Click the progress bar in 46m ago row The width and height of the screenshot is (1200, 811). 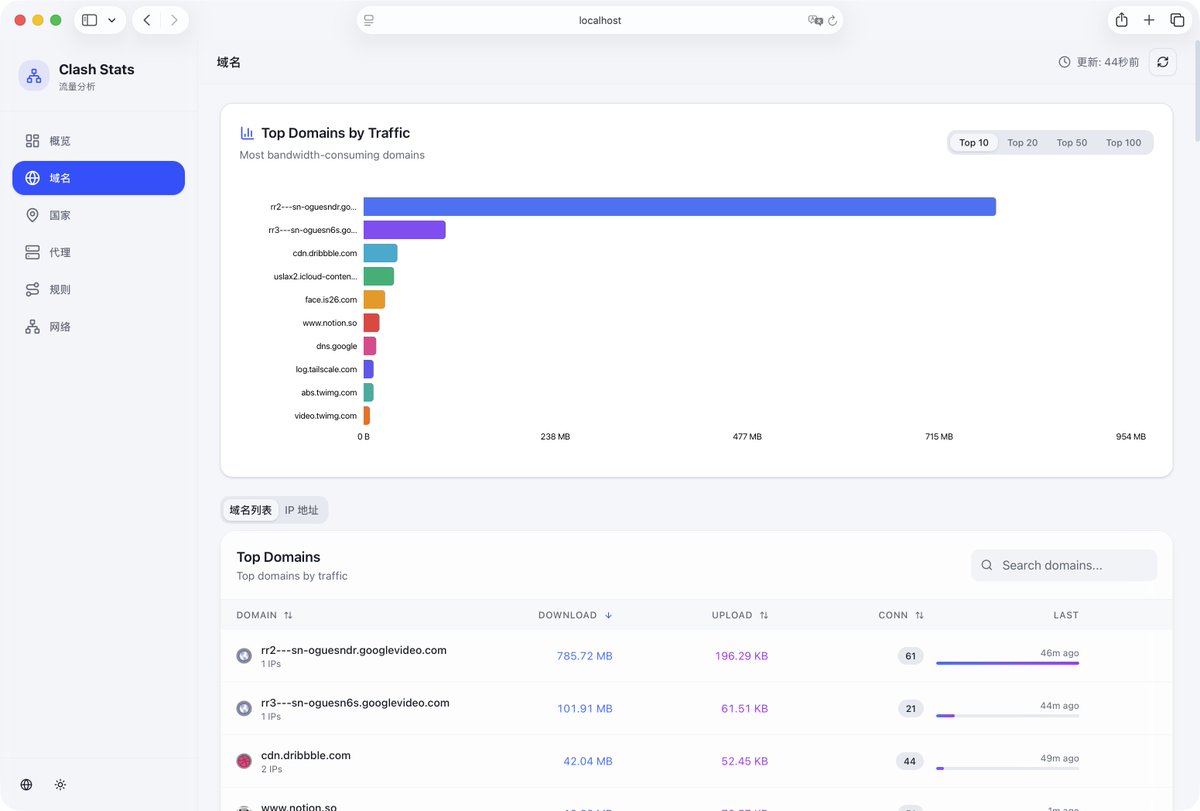point(1008,663)
